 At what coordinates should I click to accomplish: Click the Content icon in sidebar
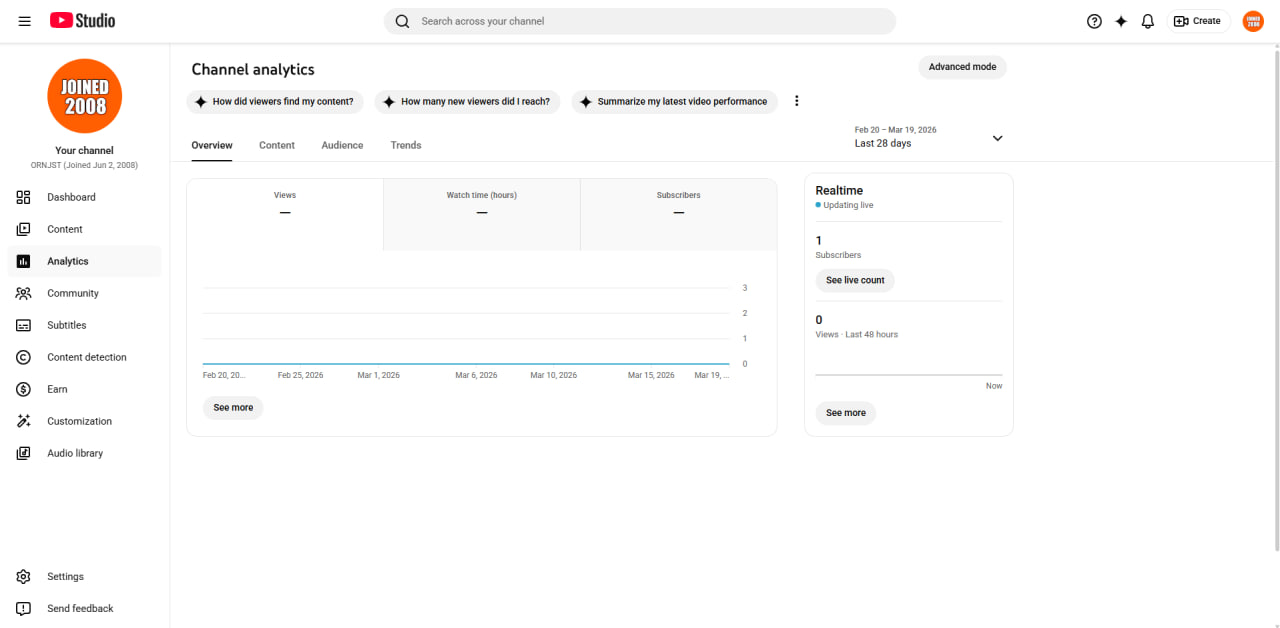(24, 229)
